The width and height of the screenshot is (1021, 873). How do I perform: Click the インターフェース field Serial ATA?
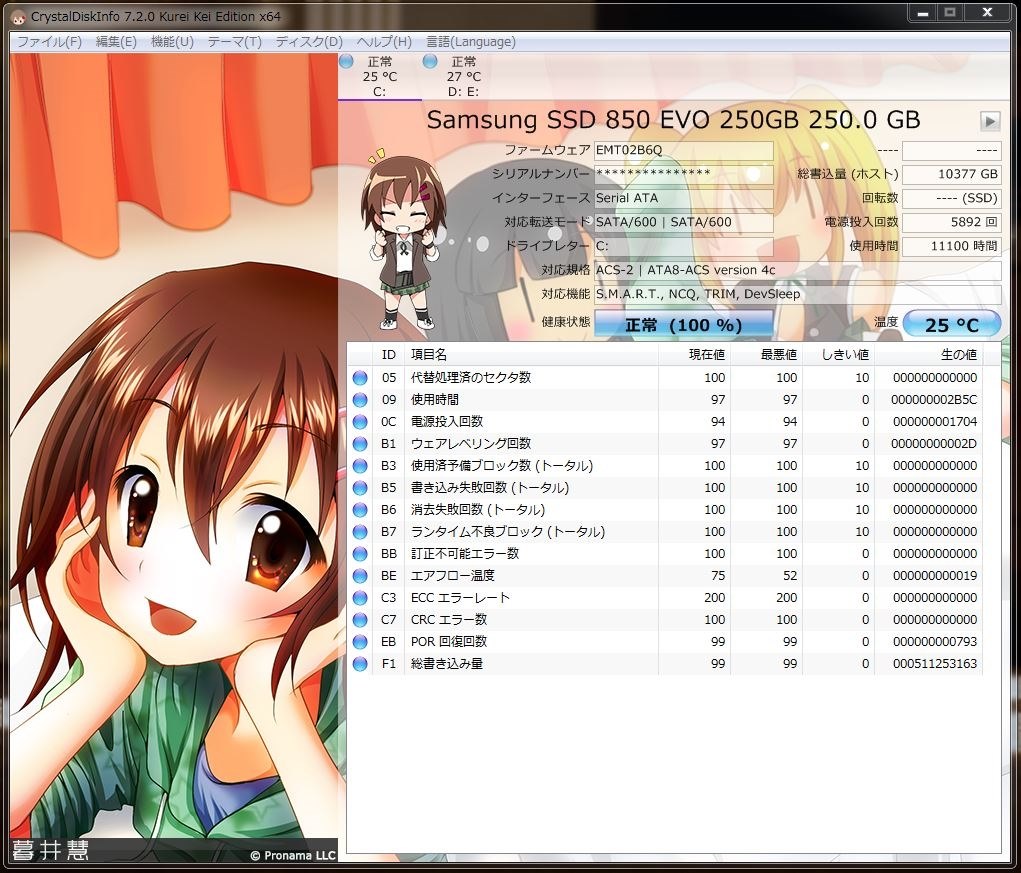click(684, 198)
